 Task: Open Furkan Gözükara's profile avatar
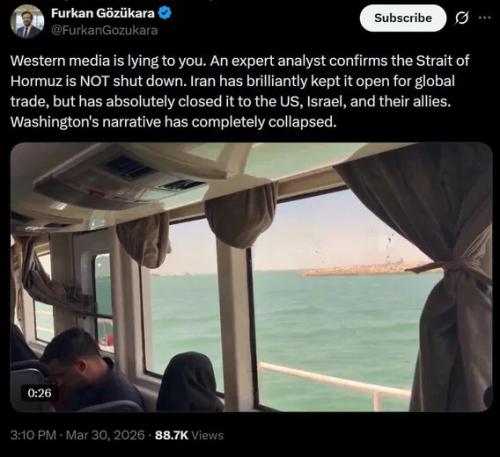click(x=27, y=22)
